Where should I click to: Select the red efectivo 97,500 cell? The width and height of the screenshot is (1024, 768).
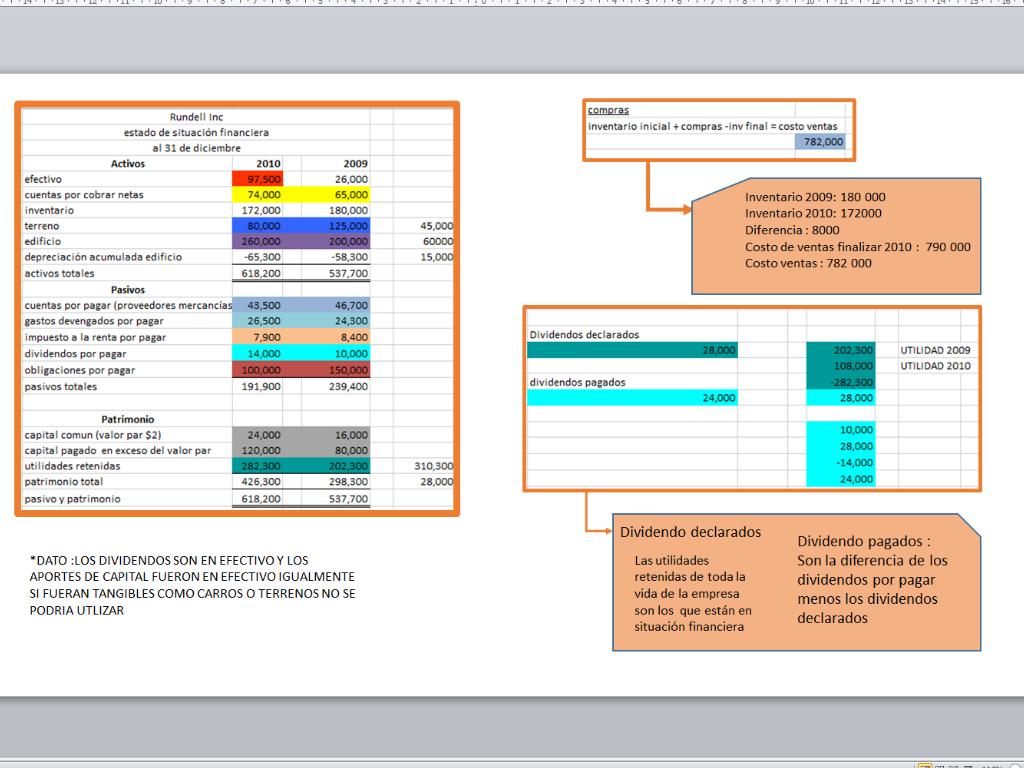pos(257,179)
